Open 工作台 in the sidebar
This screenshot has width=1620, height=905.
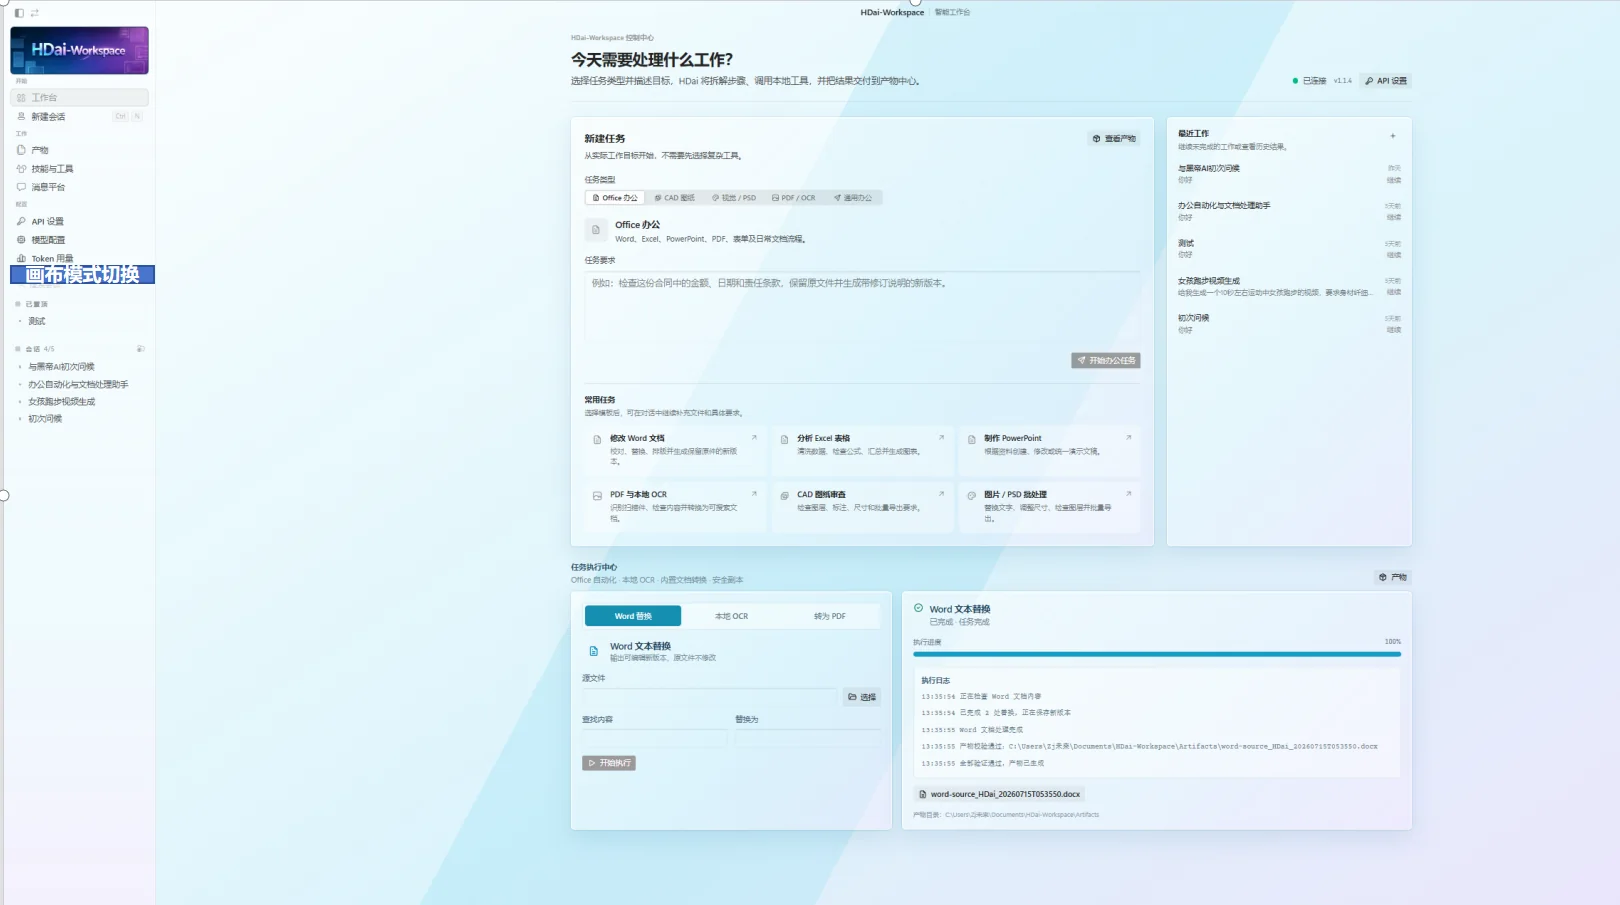(x=79, y=98)
